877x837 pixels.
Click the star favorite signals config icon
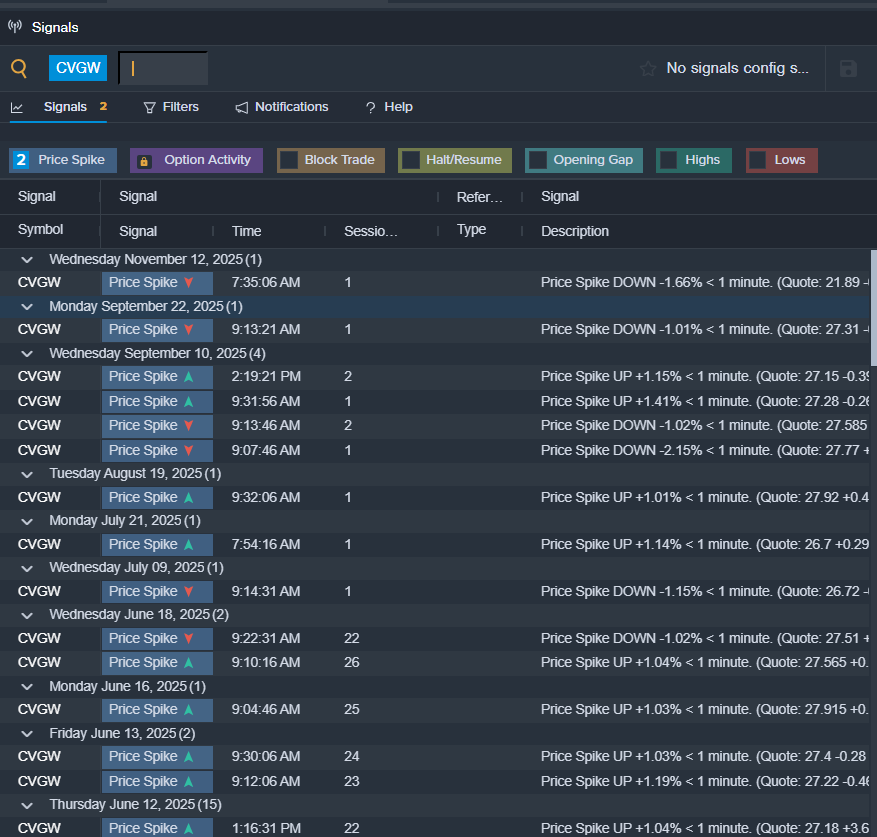coord(648,68)
